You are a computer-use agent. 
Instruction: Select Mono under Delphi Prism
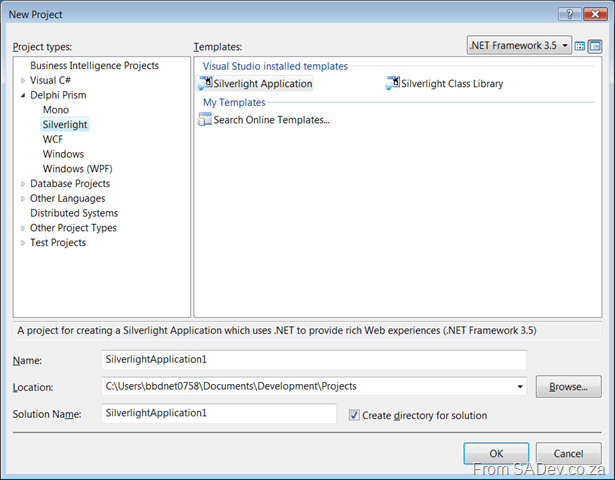[56, 110]
